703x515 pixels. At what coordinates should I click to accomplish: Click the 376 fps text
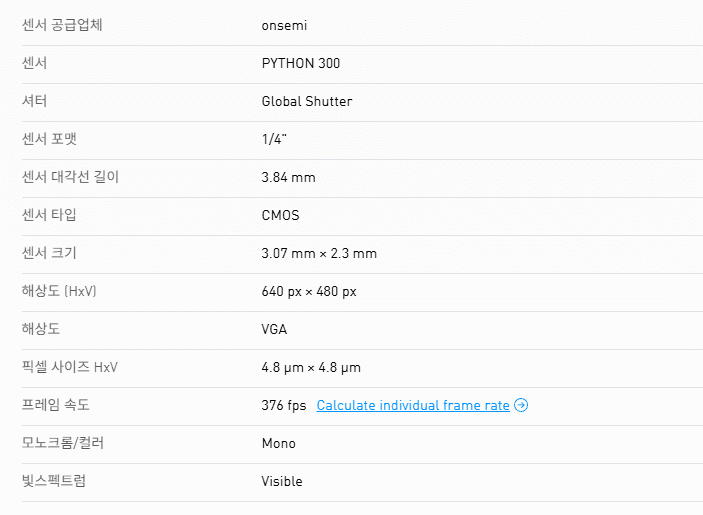click(283, 405)
